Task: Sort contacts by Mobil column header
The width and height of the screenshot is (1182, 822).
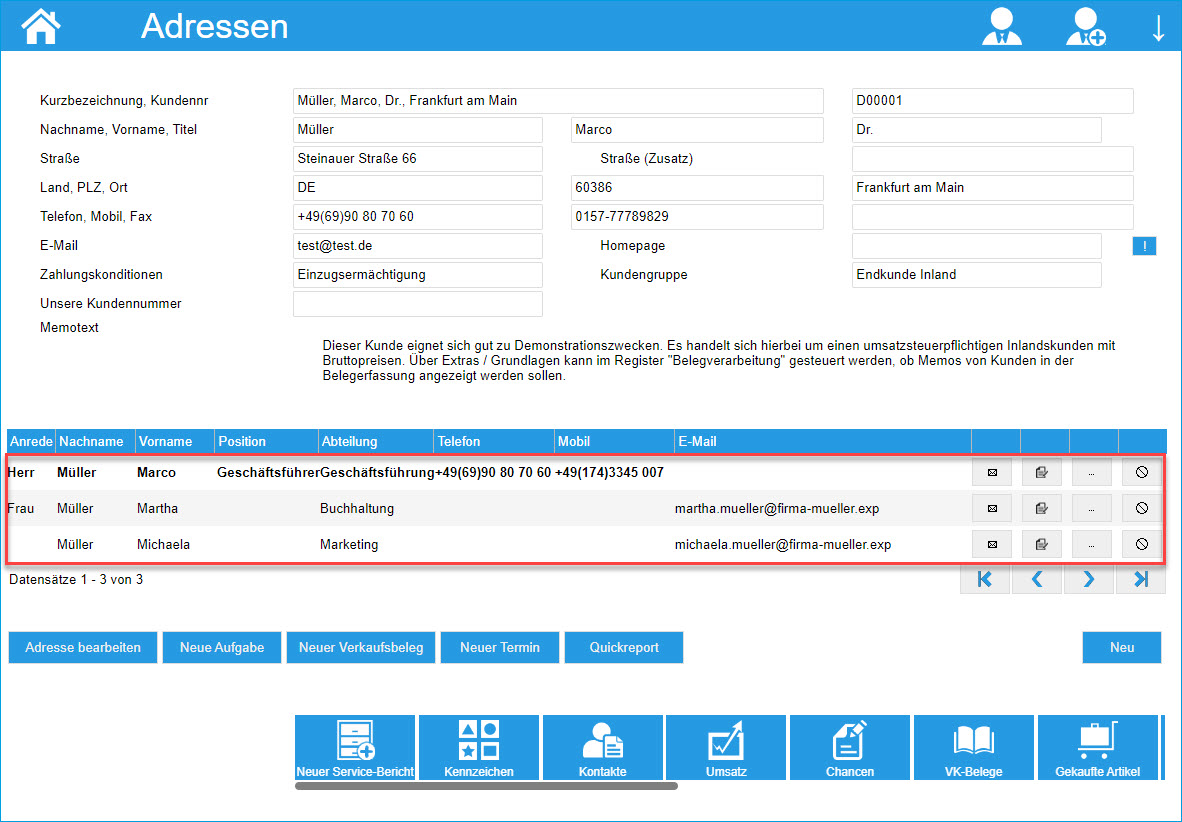Action: (x=614, y=442)
